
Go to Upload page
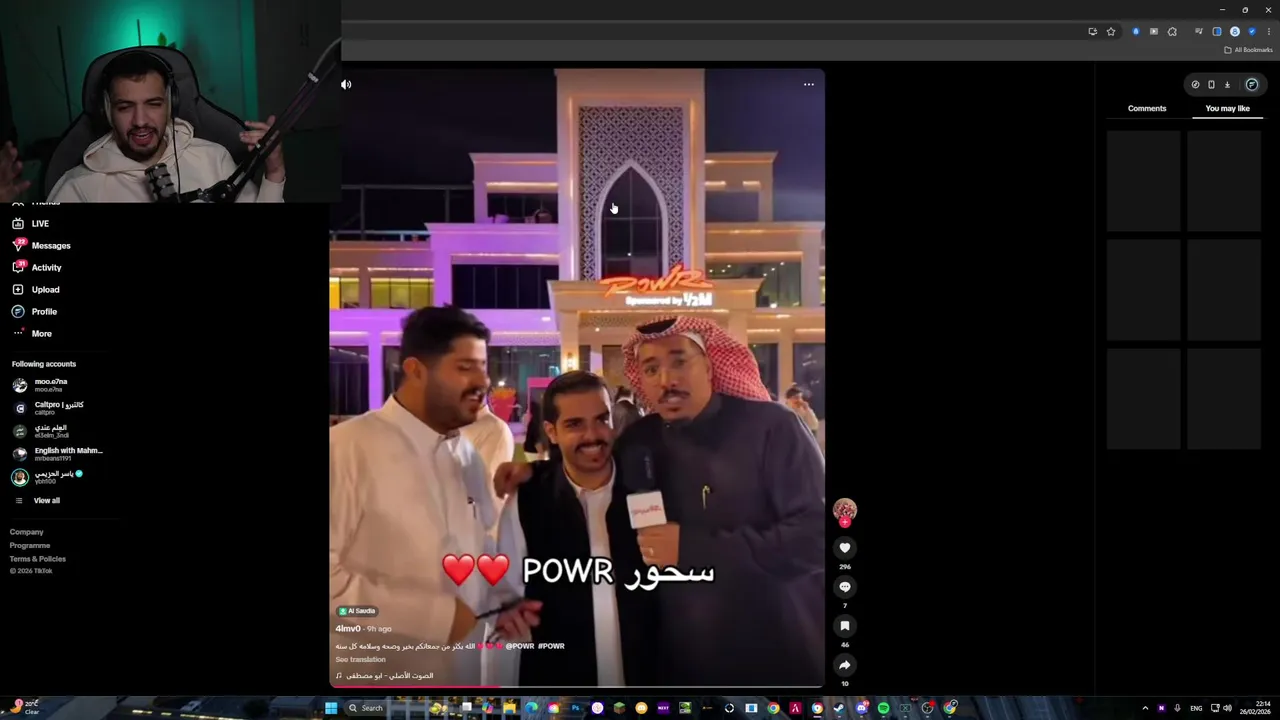[x=35, y=289]
